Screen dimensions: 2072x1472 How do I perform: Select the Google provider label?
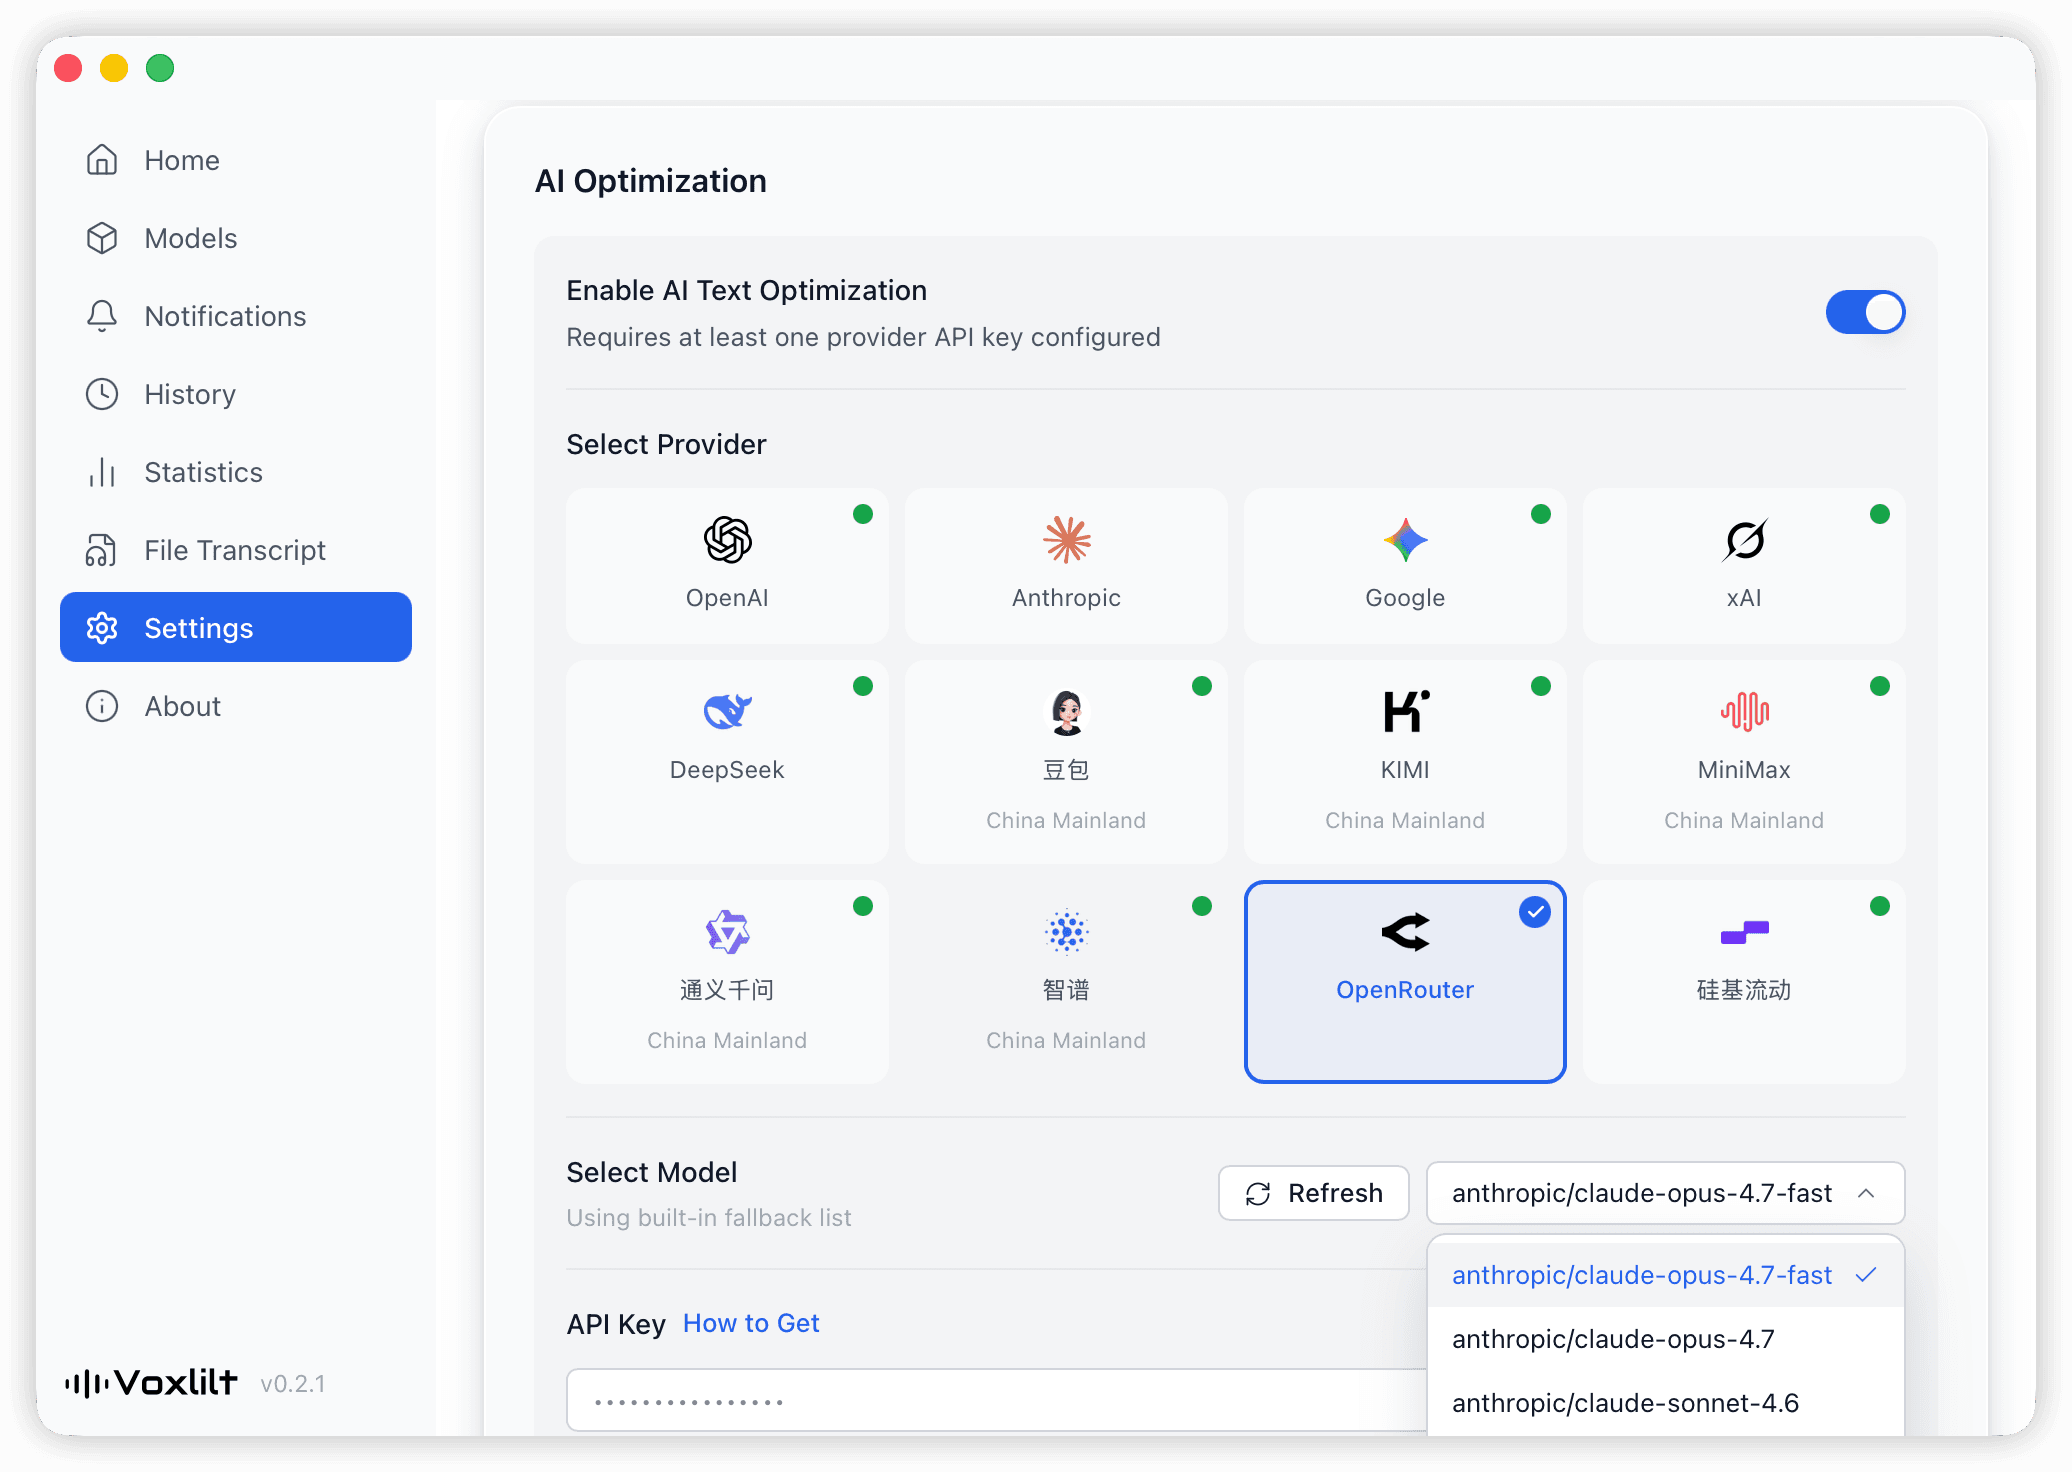tap(1405, 598)
